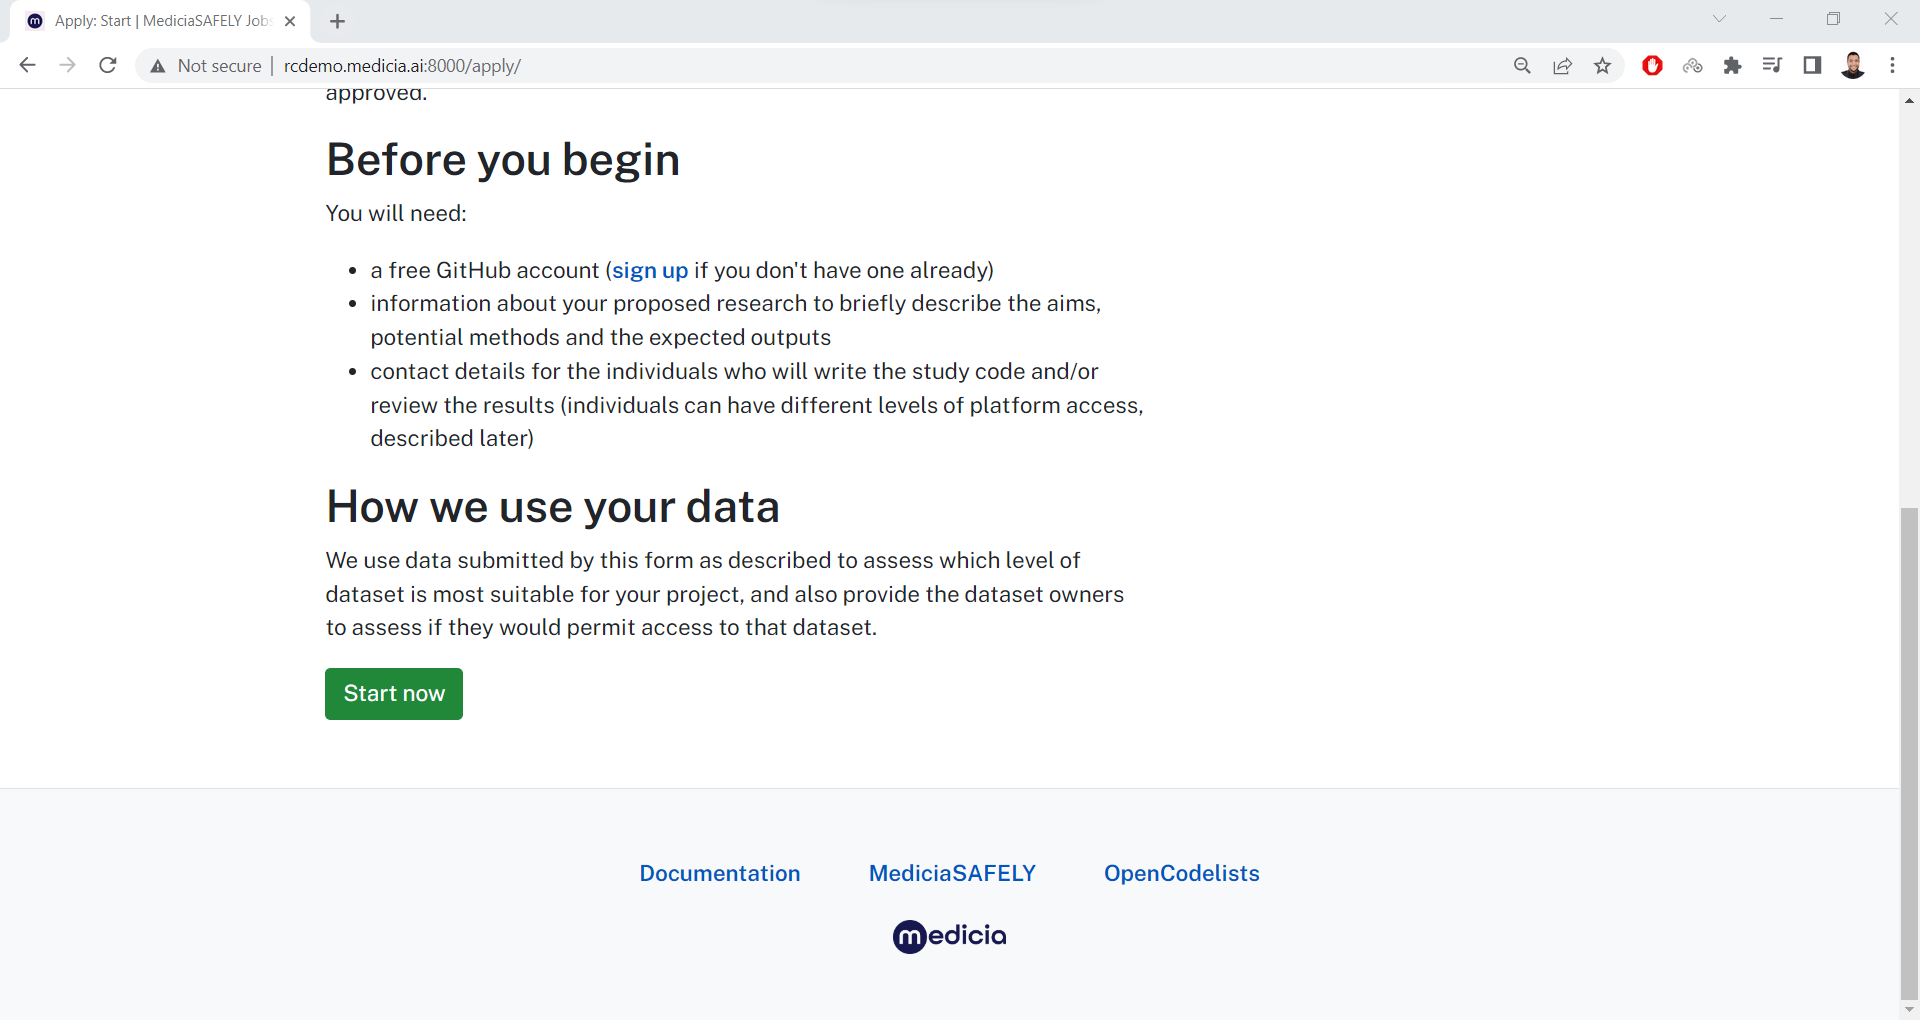
Task: Click the scrollbar down arrow
Action: 1909,1010
